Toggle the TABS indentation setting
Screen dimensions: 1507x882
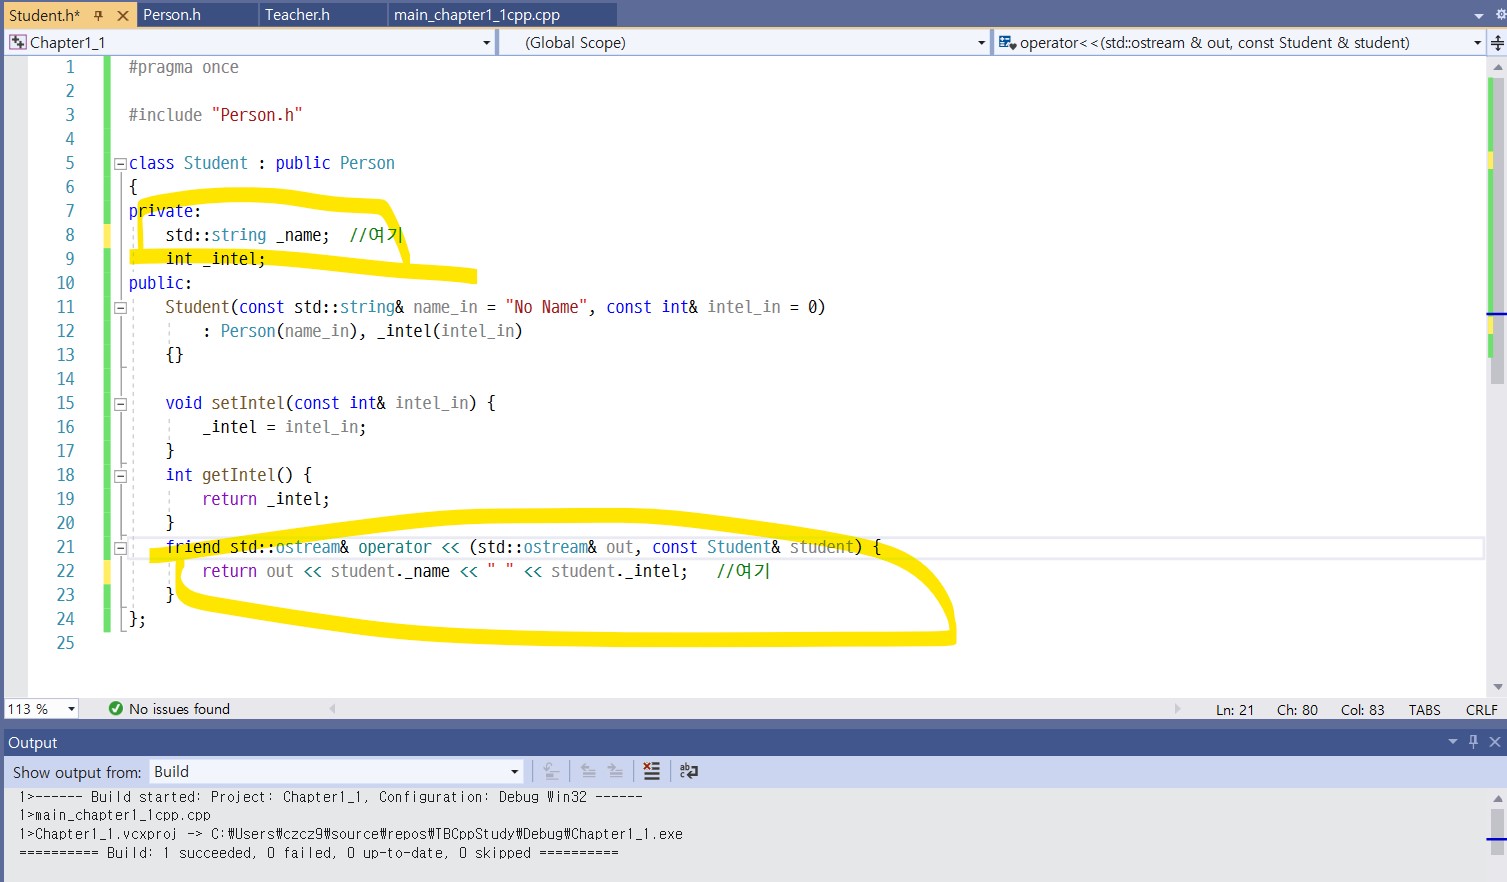point(1424,710)
